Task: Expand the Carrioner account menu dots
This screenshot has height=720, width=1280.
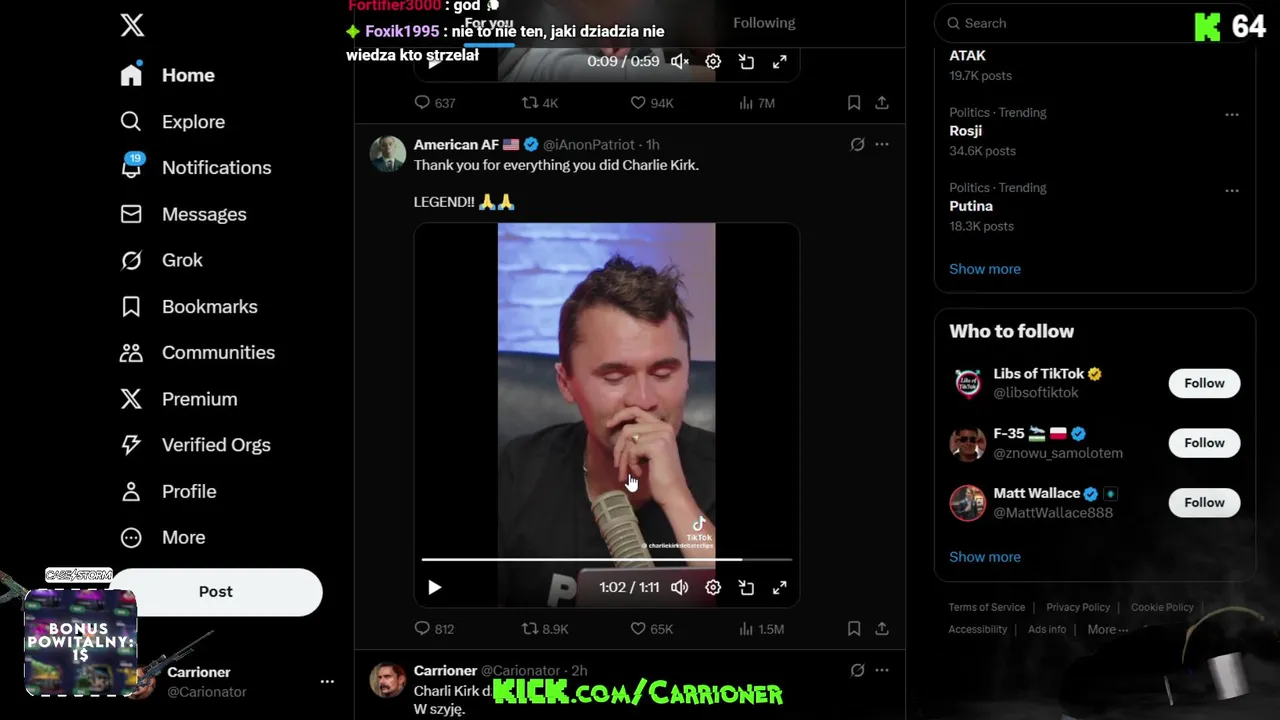Action: click(x=327, y=681)
